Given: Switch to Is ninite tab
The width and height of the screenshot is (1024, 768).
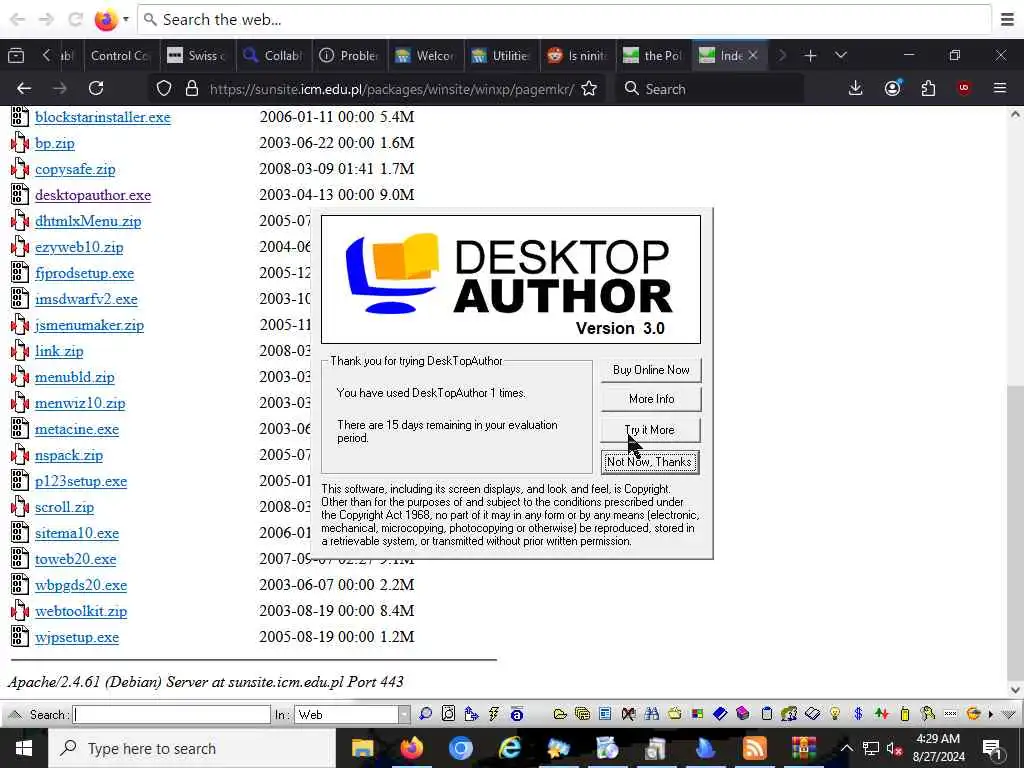Looking at the screenshot, I should point(578,56).
